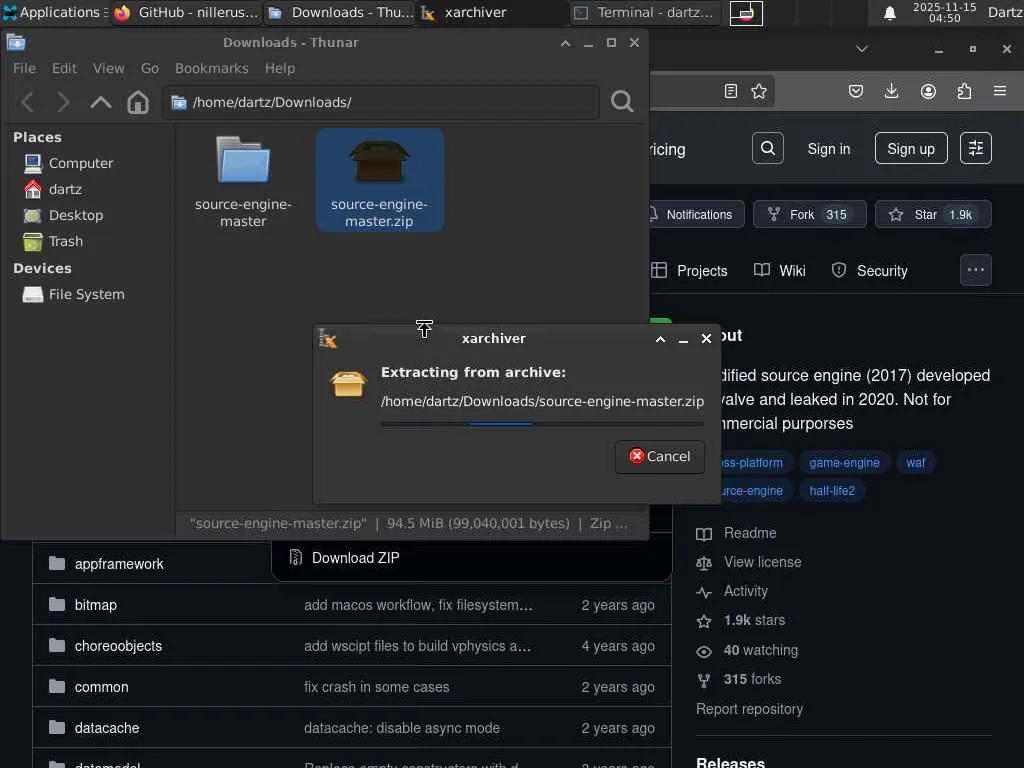Screen dimensions: 1024x768
Task: Open Projects tab on GitHub
Action: 690,270
